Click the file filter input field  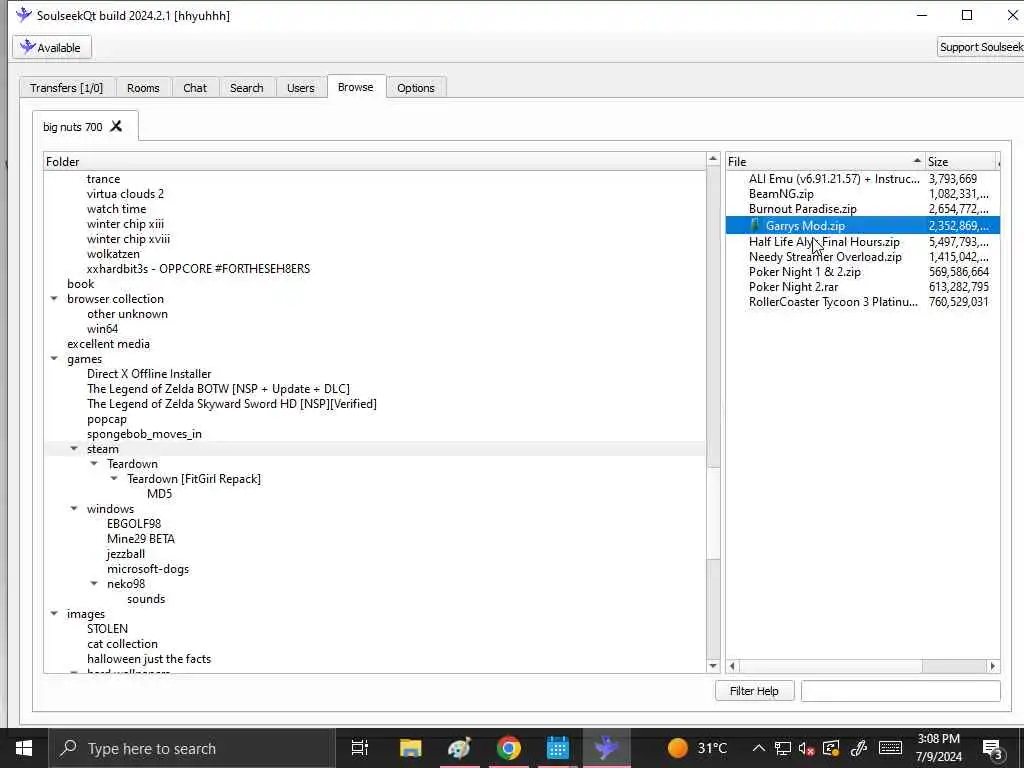click(x=901, y=691)
